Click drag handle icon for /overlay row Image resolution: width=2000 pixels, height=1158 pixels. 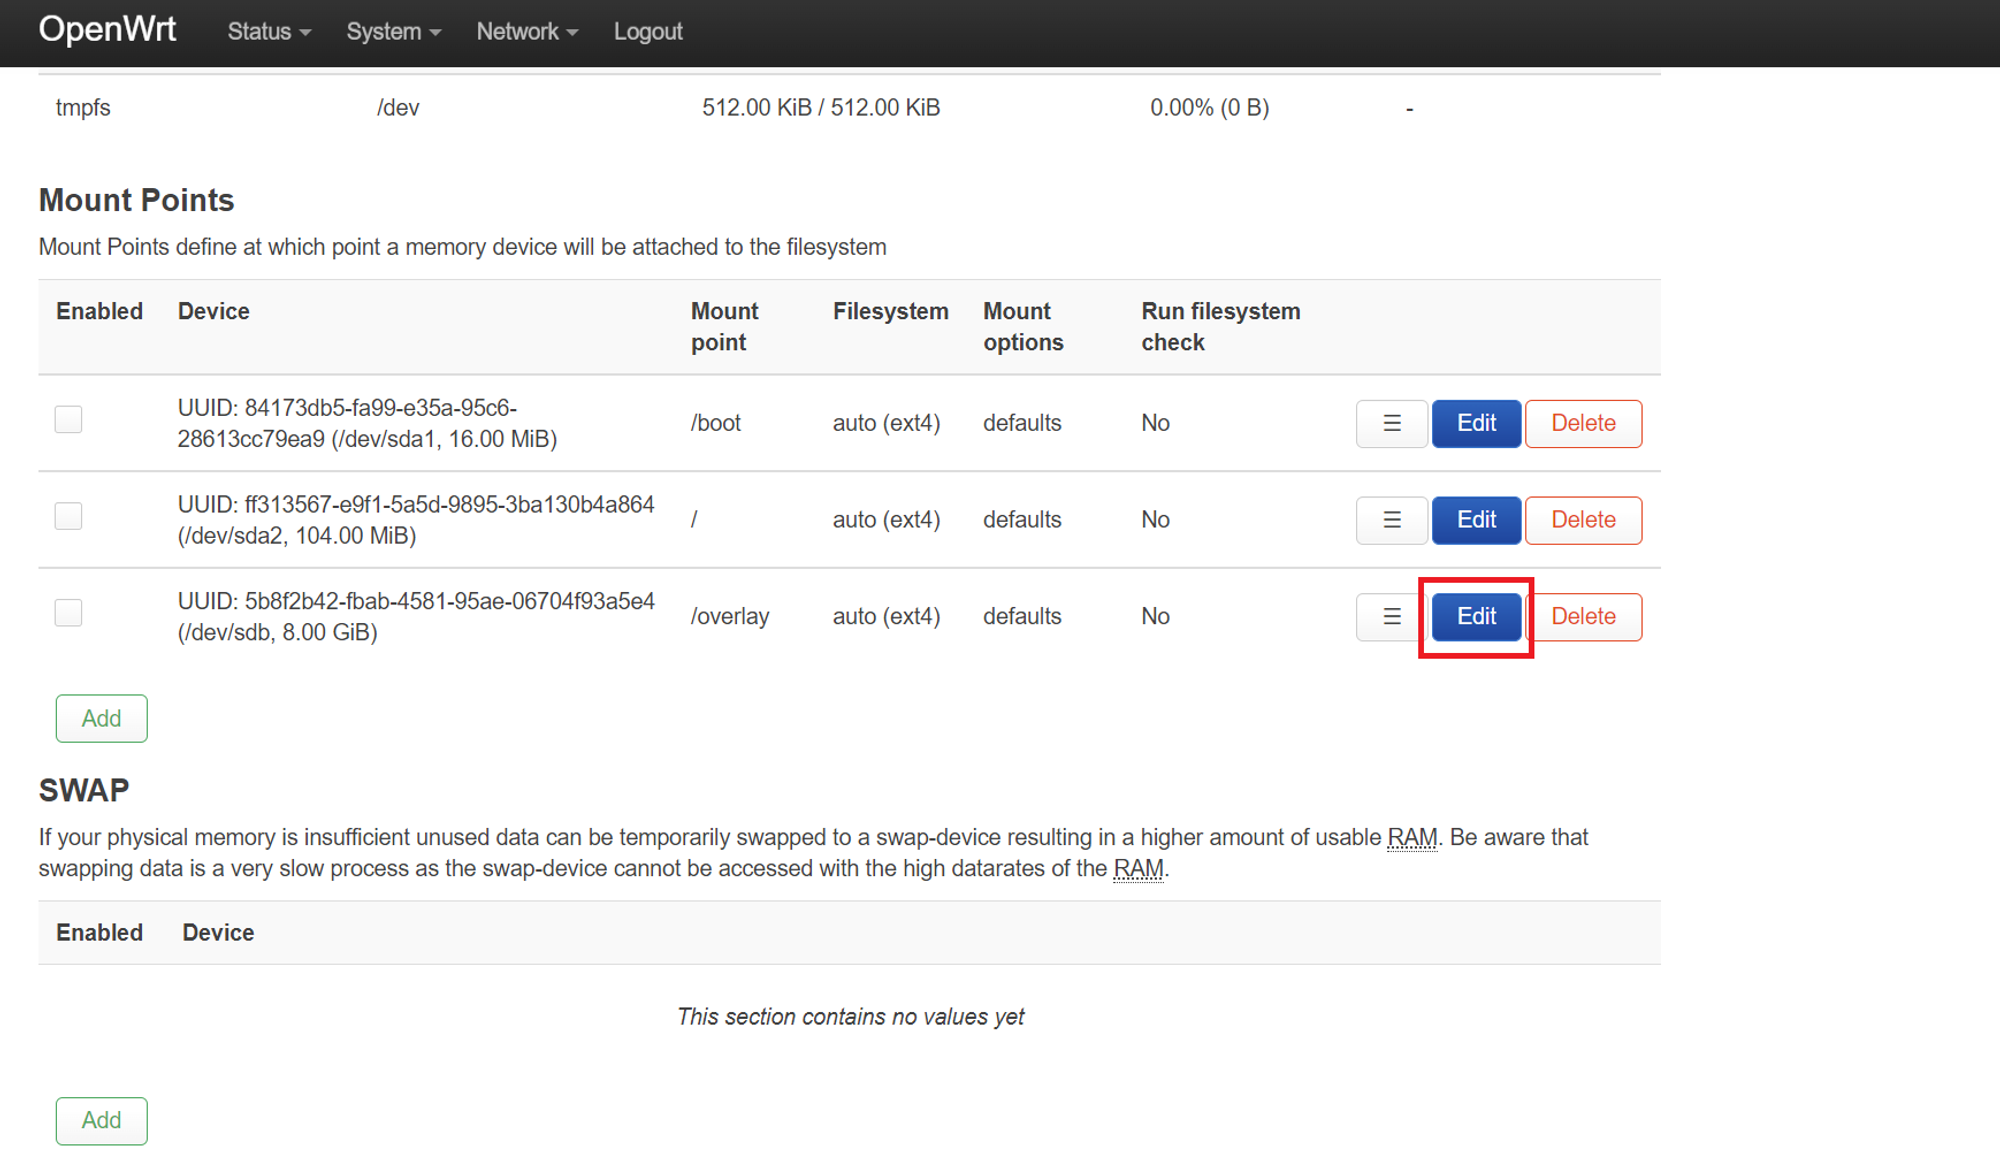click(1391, 617)
